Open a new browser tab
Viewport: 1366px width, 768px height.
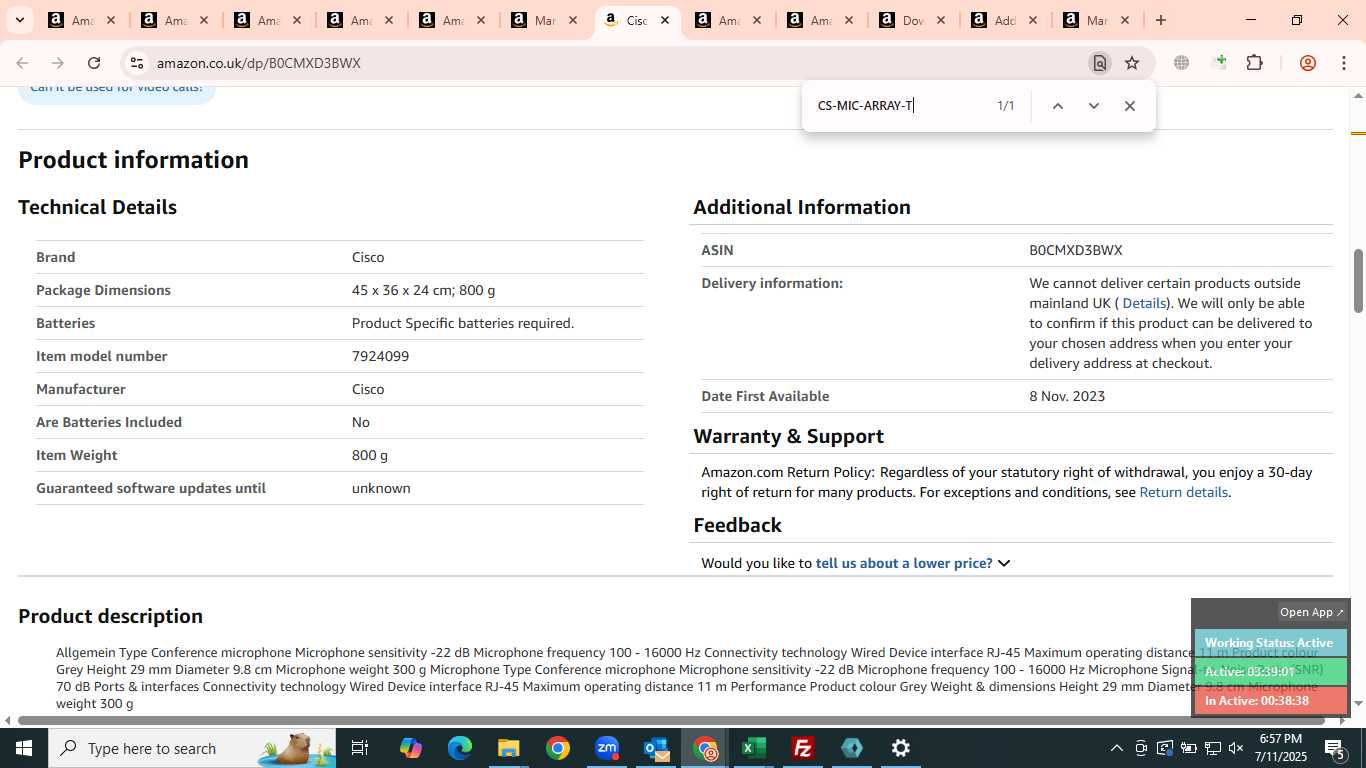[x=1161, y=20]
